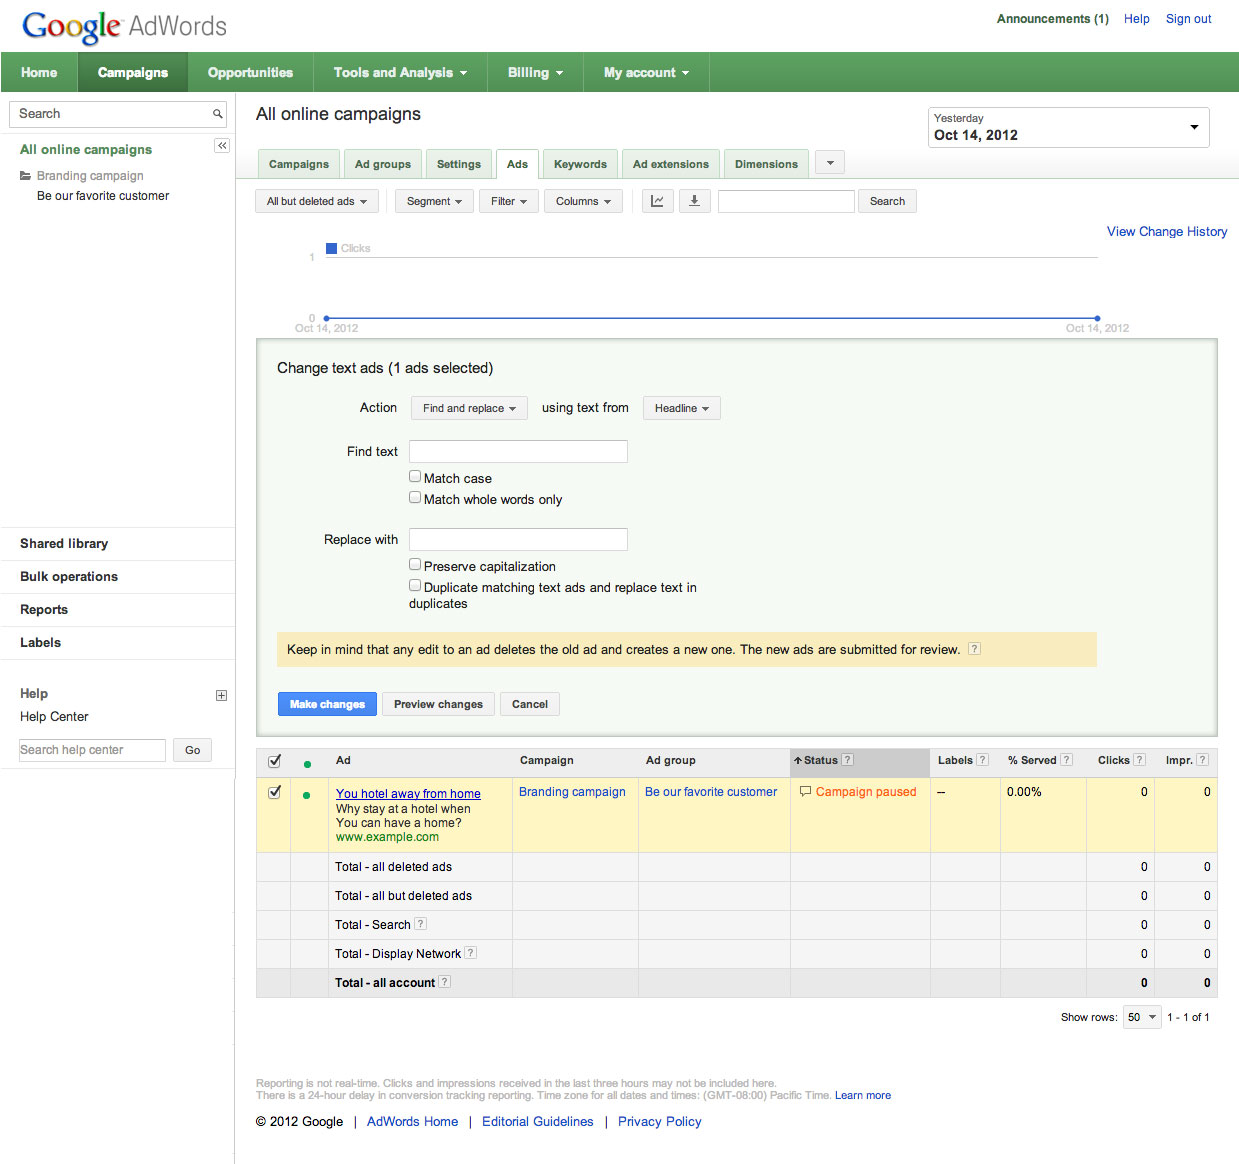This screenshot has width=1239, height=1164.
Task: Click the Make changes button
Action: coord(327,704)
